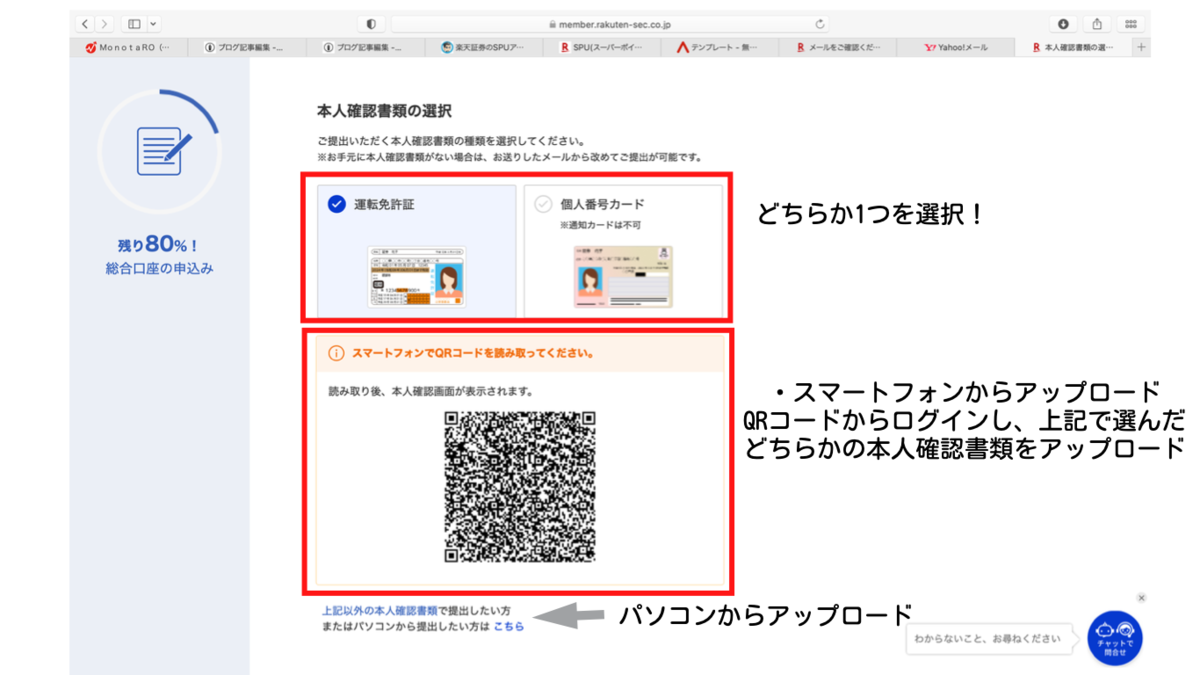Select the 運転免許証 option card

(x=416, y=250)
